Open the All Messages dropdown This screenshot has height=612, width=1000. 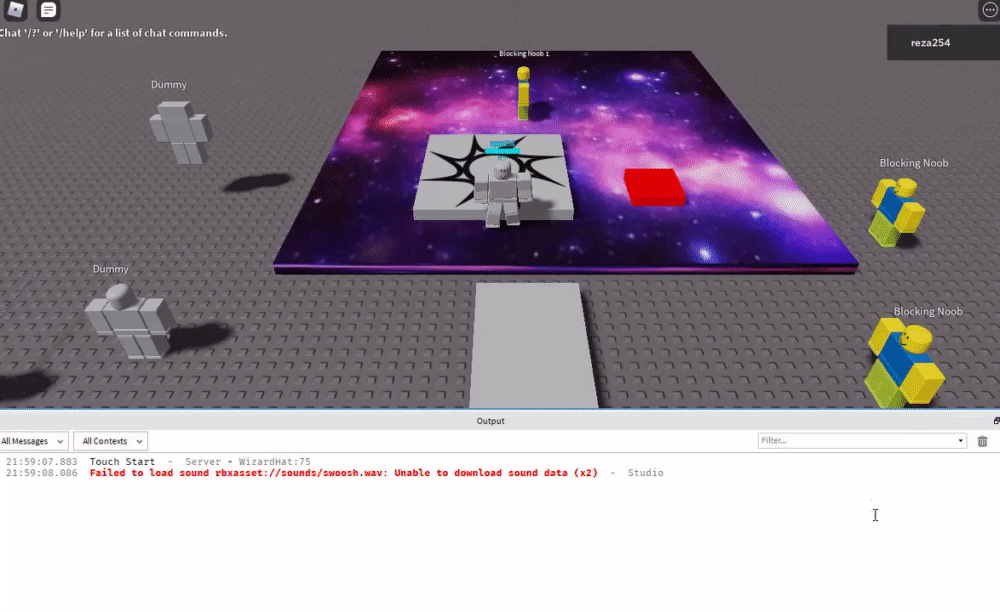[32, 441]
